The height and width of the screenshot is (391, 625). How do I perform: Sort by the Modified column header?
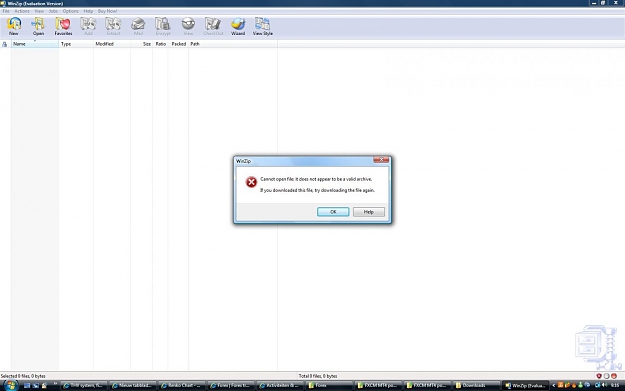(112, 44)
